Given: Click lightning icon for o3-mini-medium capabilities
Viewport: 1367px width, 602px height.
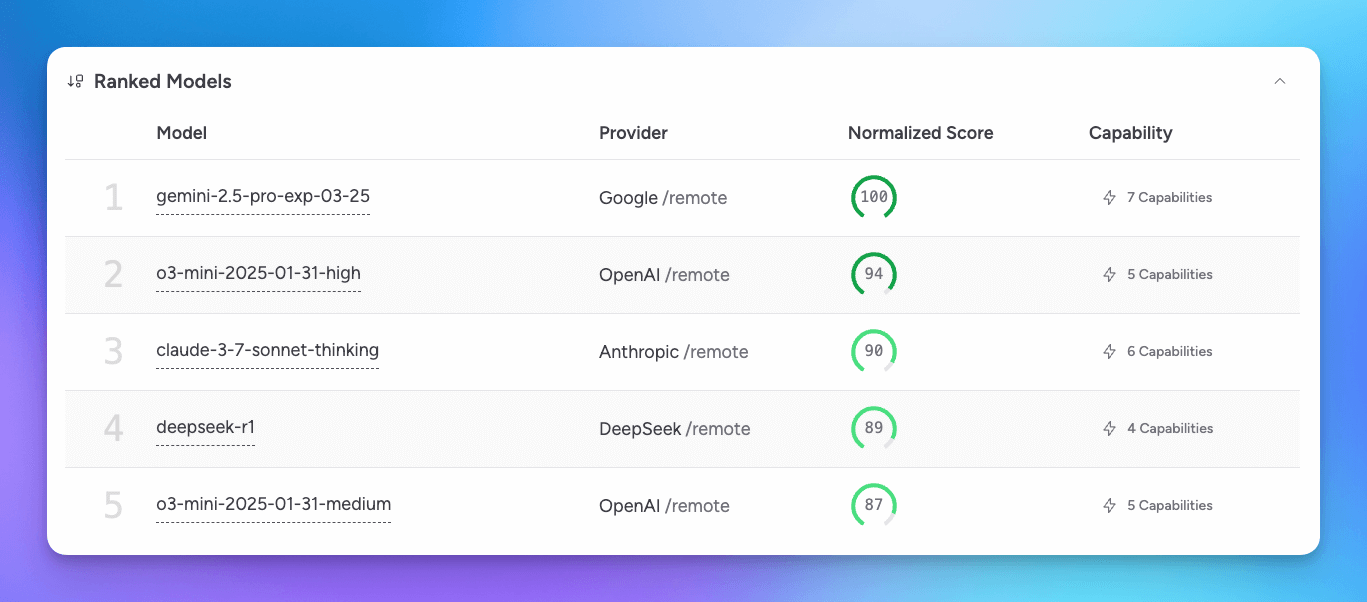Looking at the screenshot, I should [1109, 506].
